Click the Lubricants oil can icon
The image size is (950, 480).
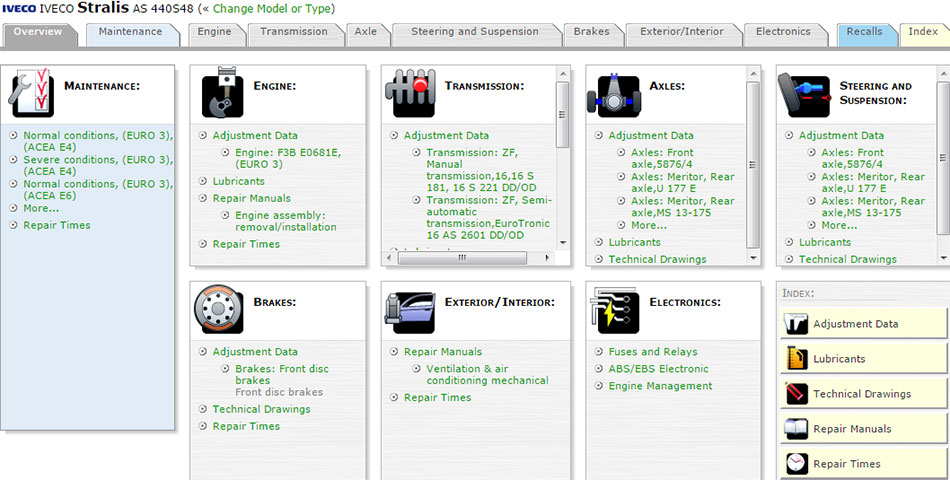(797, 359)
